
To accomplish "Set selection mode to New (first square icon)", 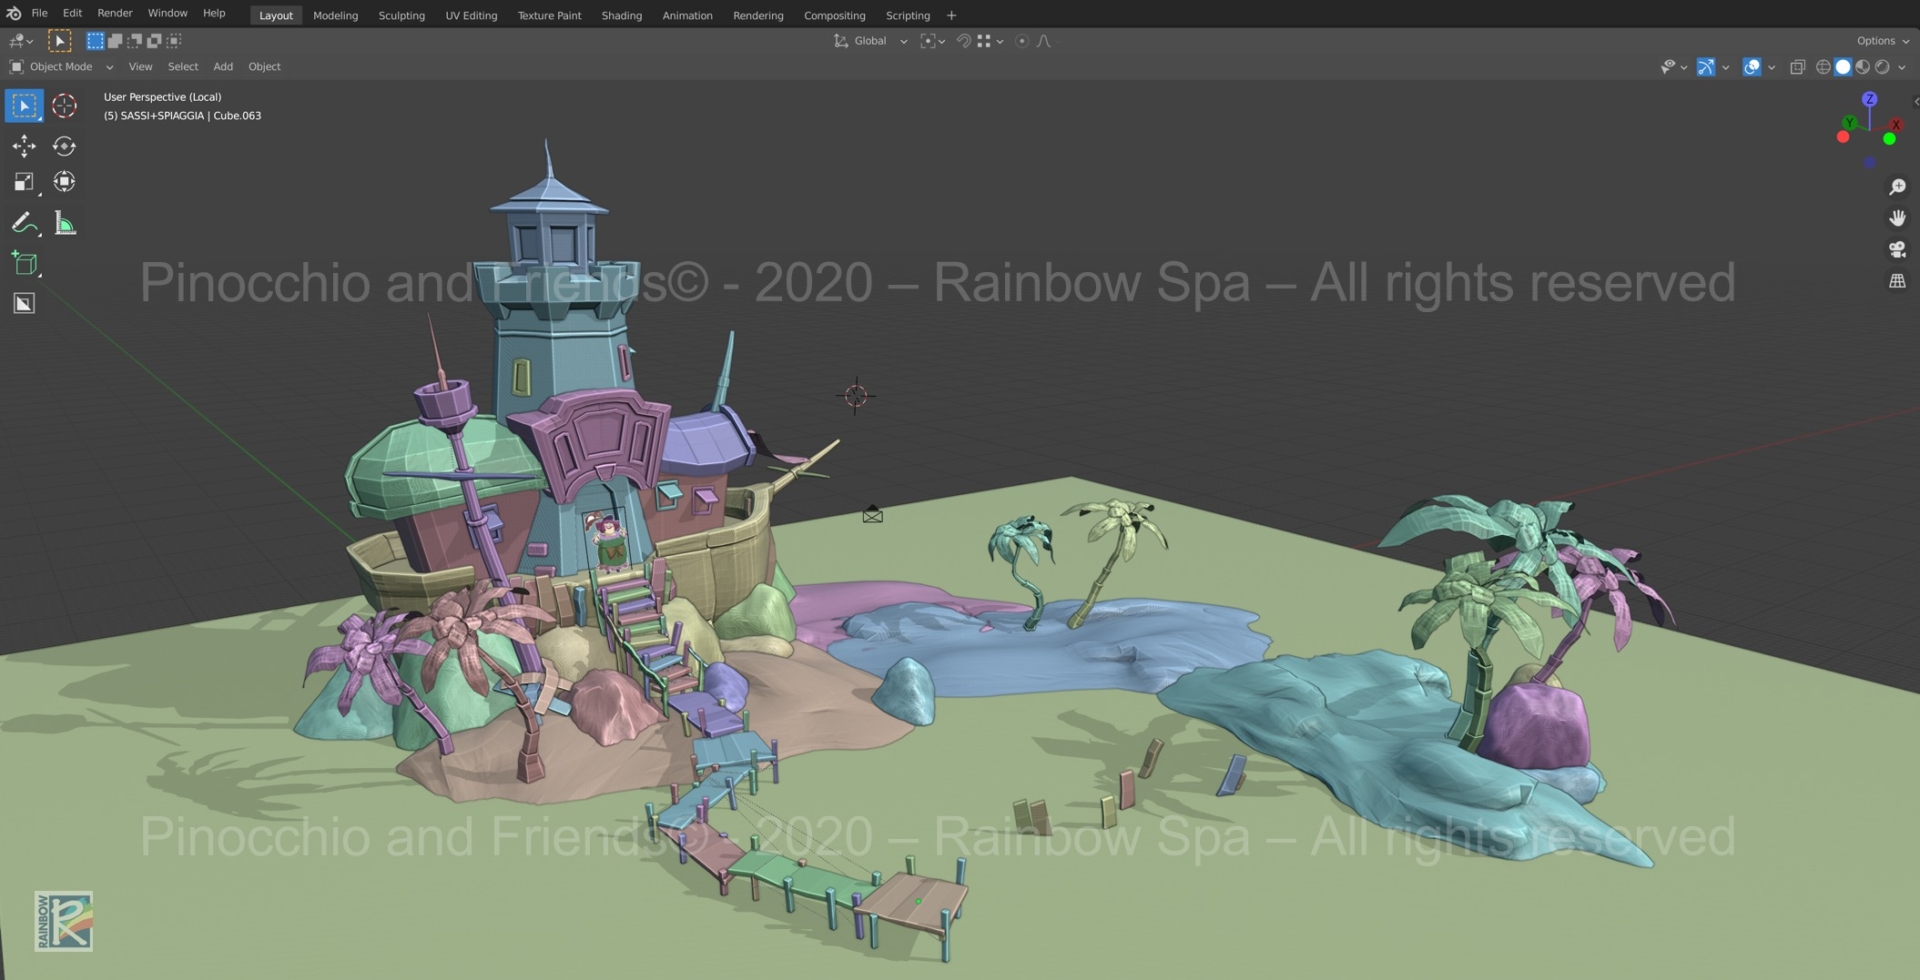I will point(95,41).
